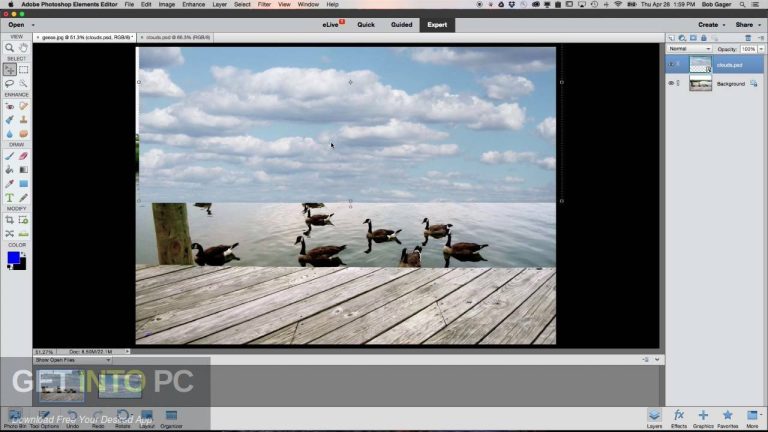Select the Rectangle shape tool
Viewport: 768px width, 432px height.
(x=23, y=184)
